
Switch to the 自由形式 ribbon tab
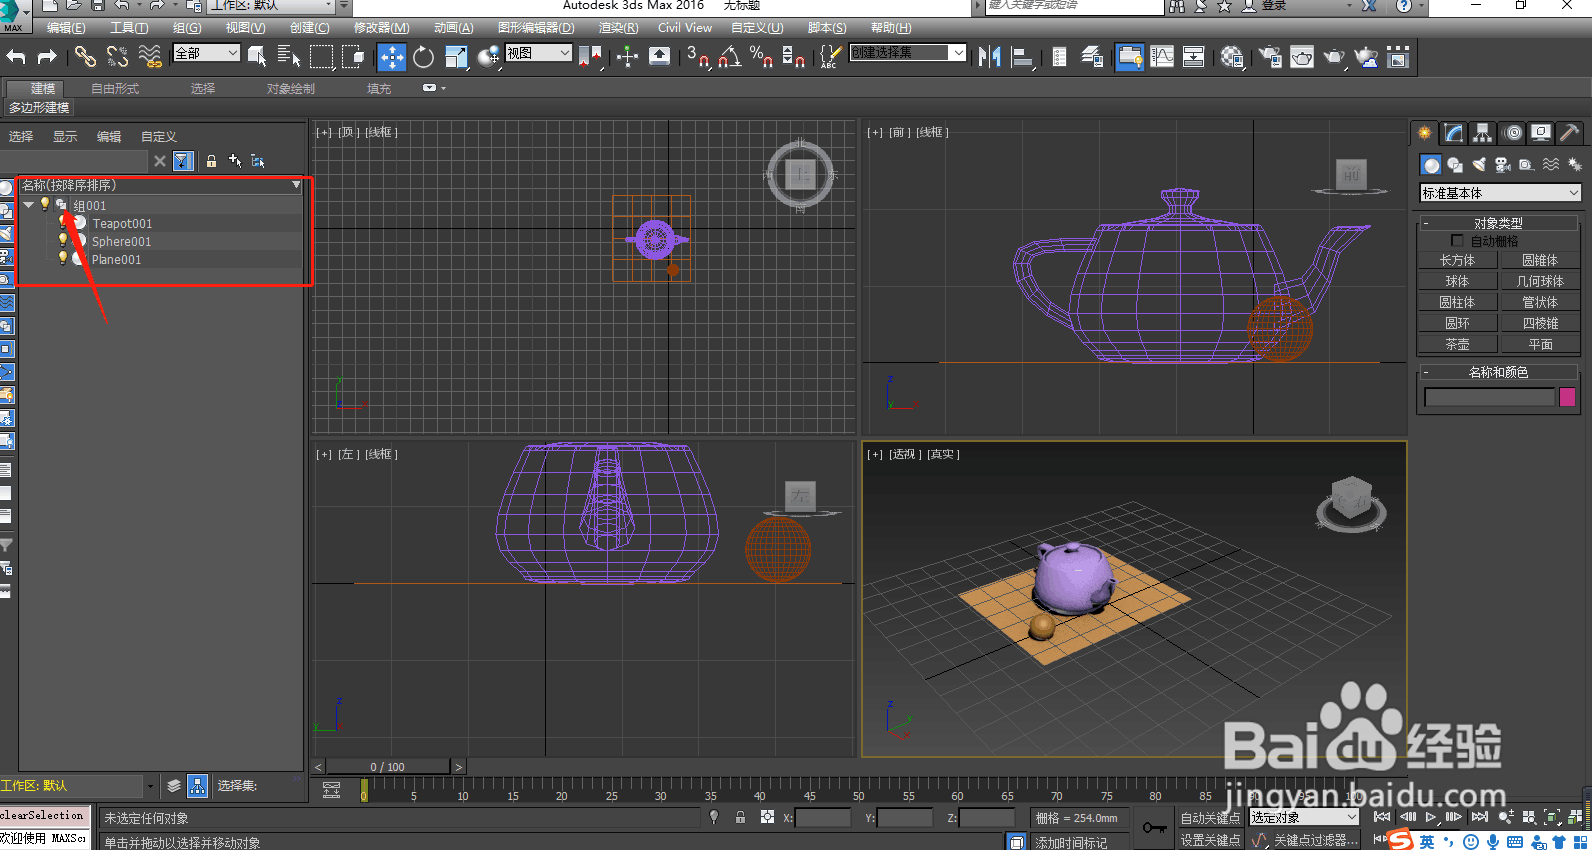coord(115,89)
